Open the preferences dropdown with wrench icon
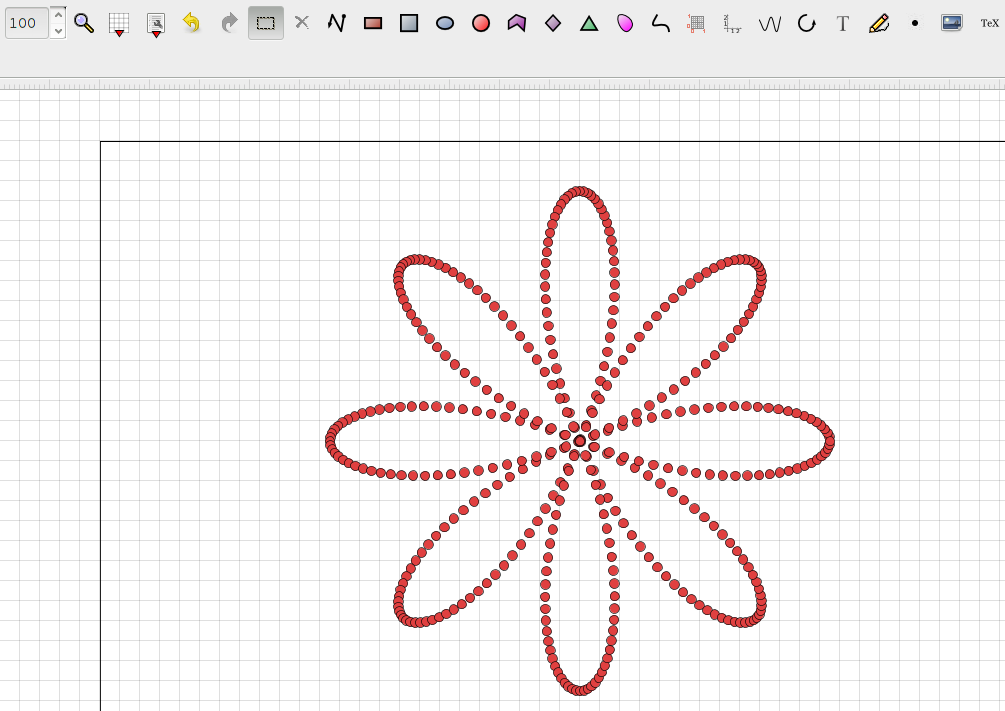The width and height of the screenshot is (1005, 711). (x=156, y=24)
